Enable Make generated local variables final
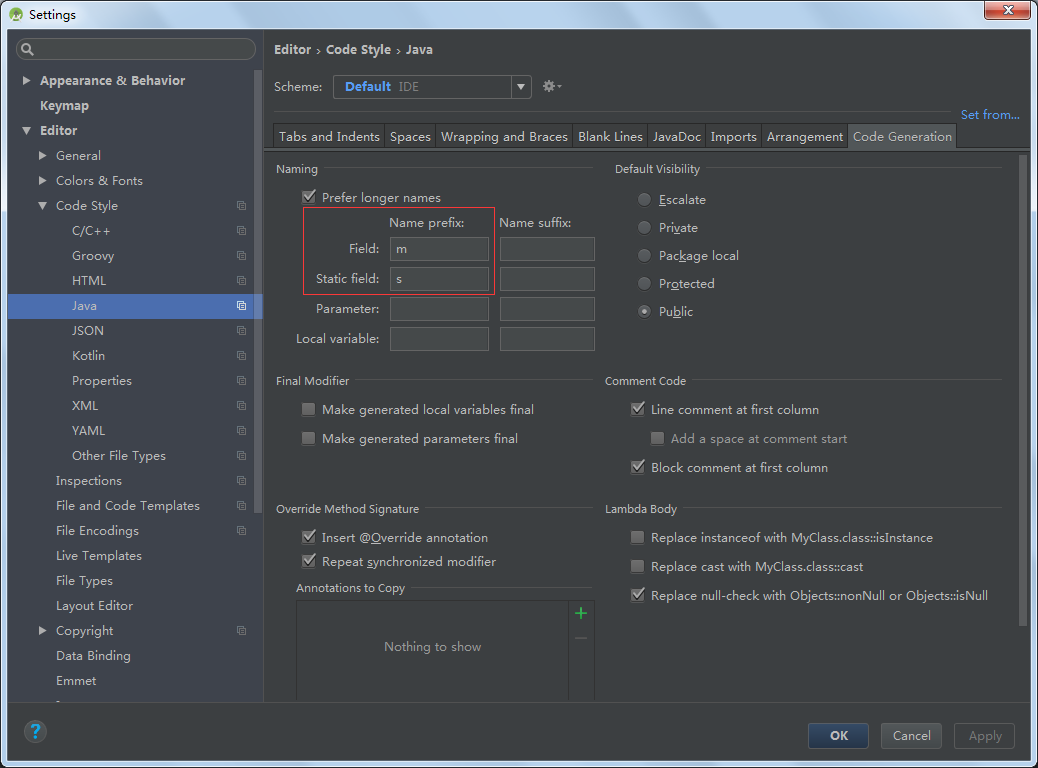The image size is (1038, 768). point(308,409)
